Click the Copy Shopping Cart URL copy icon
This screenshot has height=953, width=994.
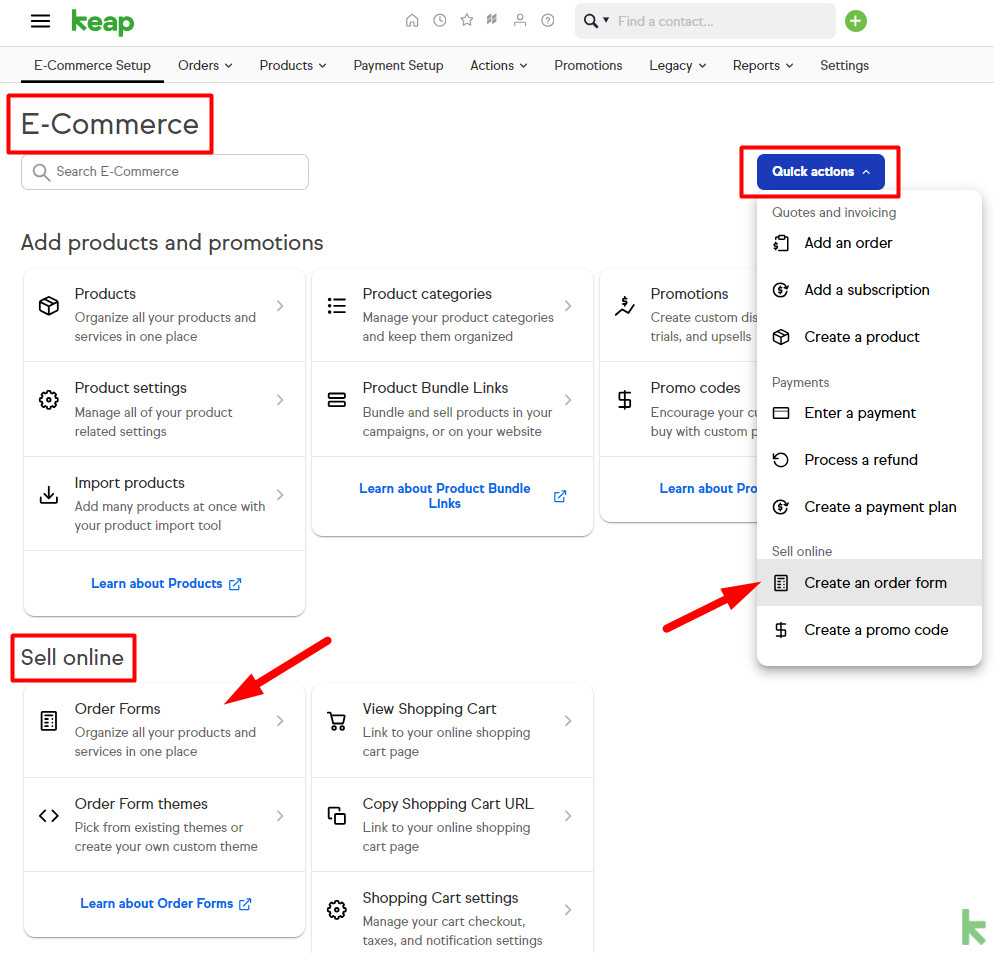coord(337,815)
